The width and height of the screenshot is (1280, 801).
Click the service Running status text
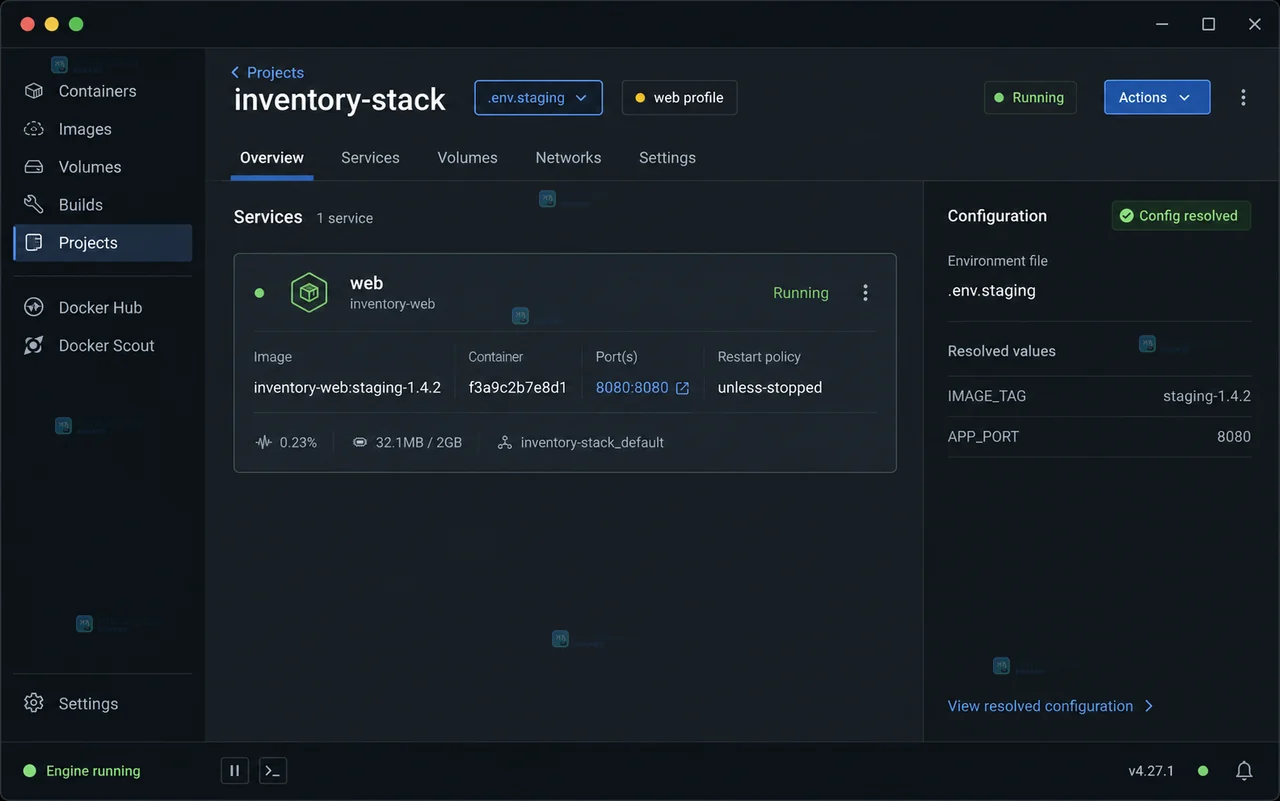(801, 293)
